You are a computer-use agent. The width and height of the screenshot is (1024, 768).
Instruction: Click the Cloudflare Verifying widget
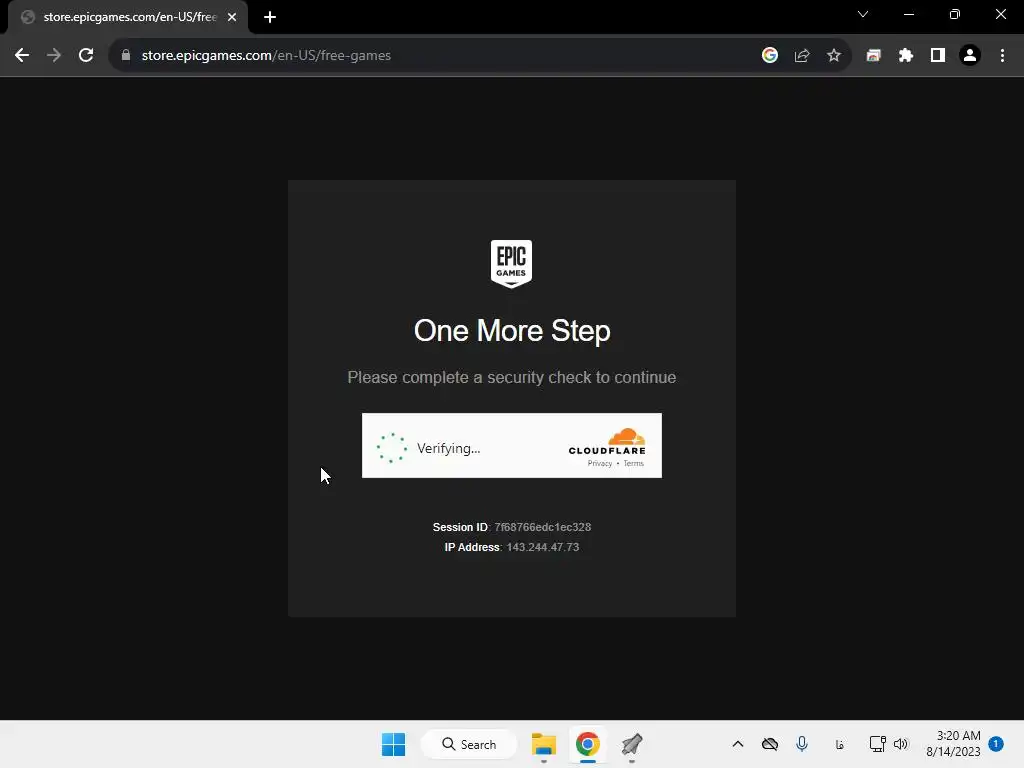tap(512, 445)
